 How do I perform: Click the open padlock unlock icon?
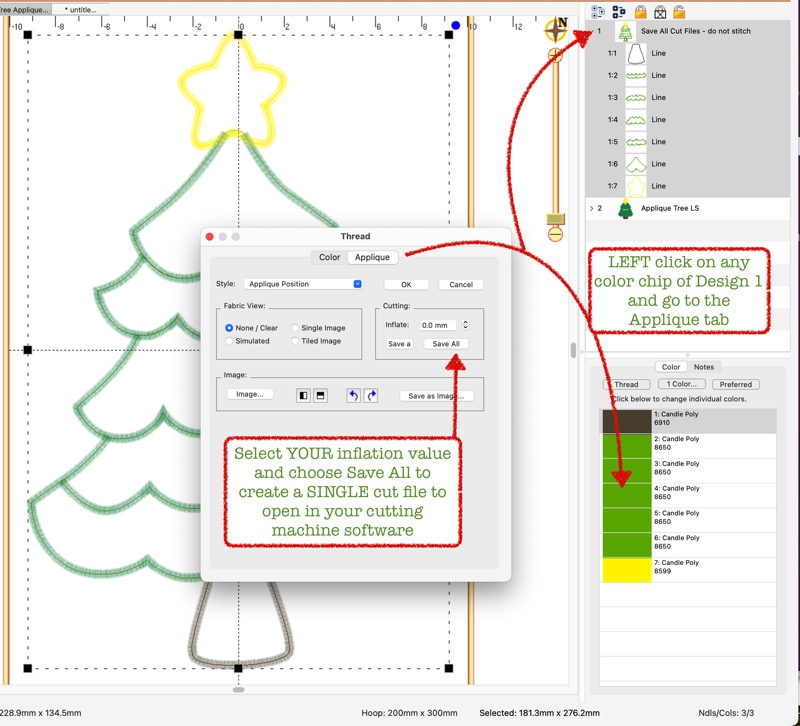679,12
